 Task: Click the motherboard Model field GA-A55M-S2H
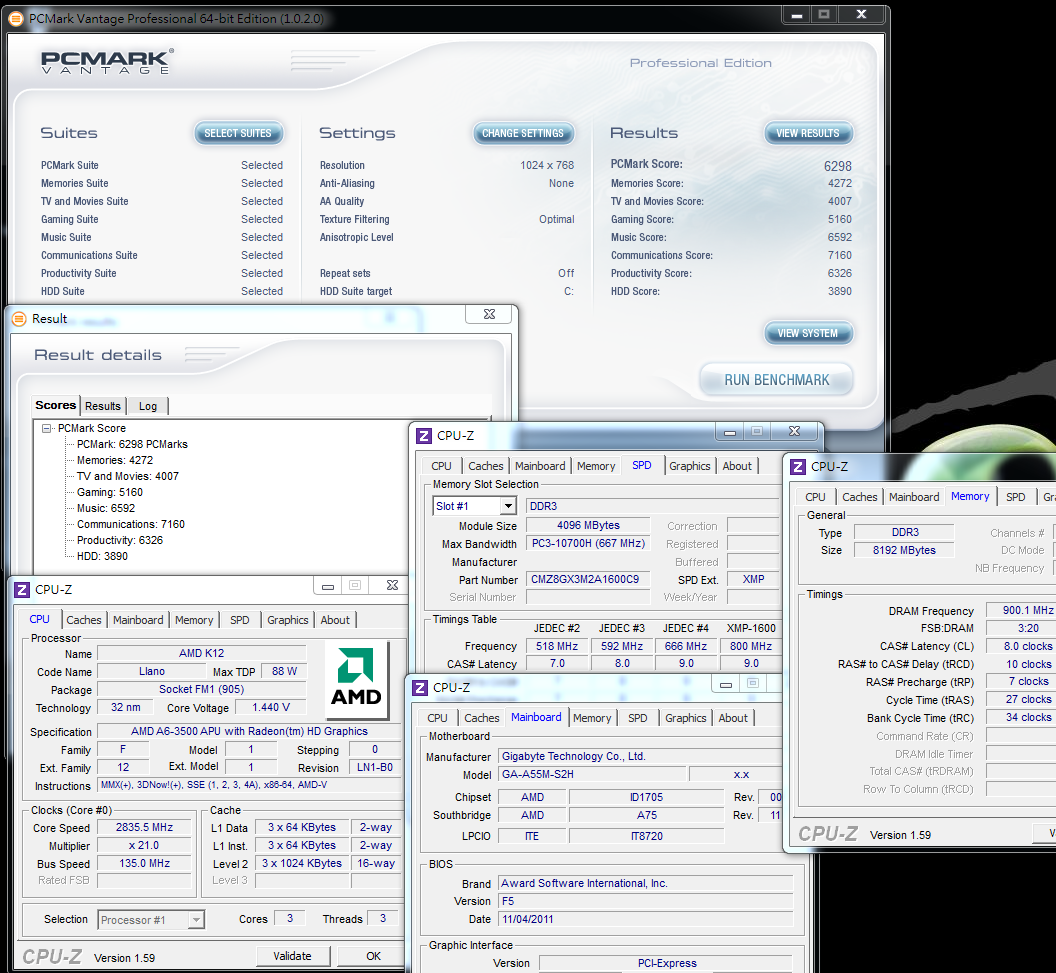click(593, 774)
